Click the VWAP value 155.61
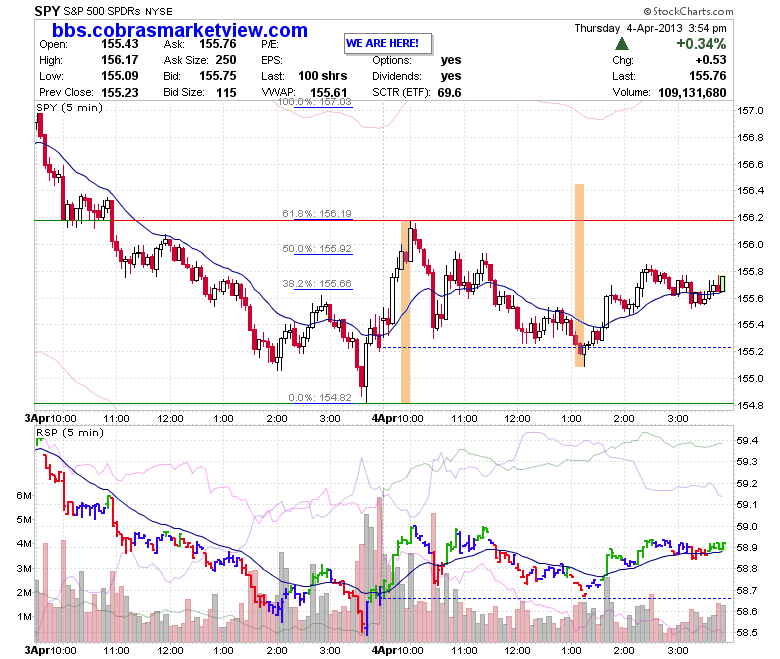This screenshot has width=780, height=659. coord(329,93)
